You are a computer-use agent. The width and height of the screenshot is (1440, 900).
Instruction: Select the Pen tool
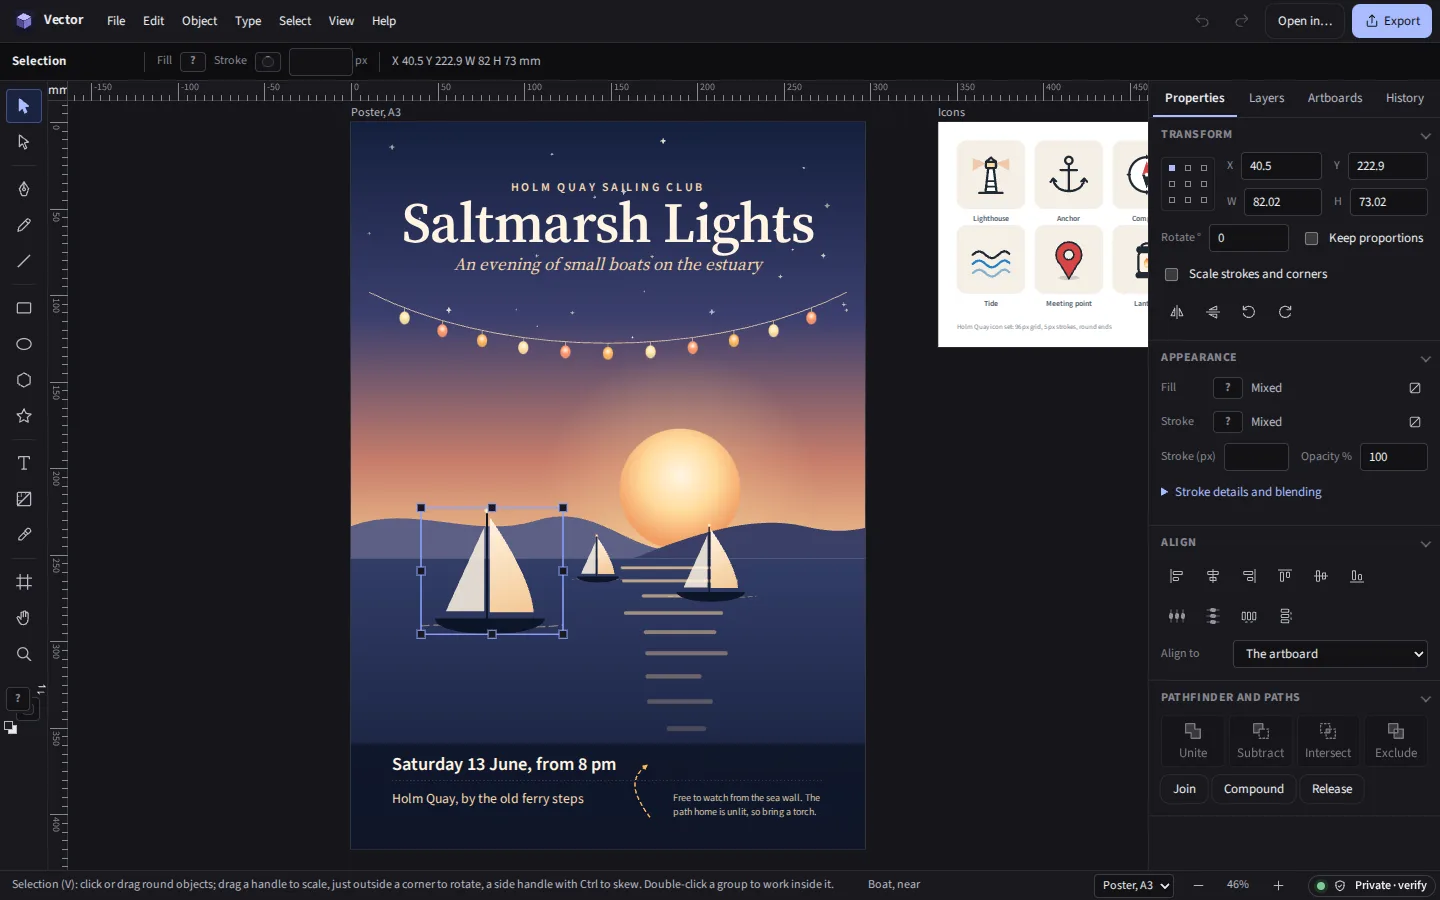[x=24, y=189]
